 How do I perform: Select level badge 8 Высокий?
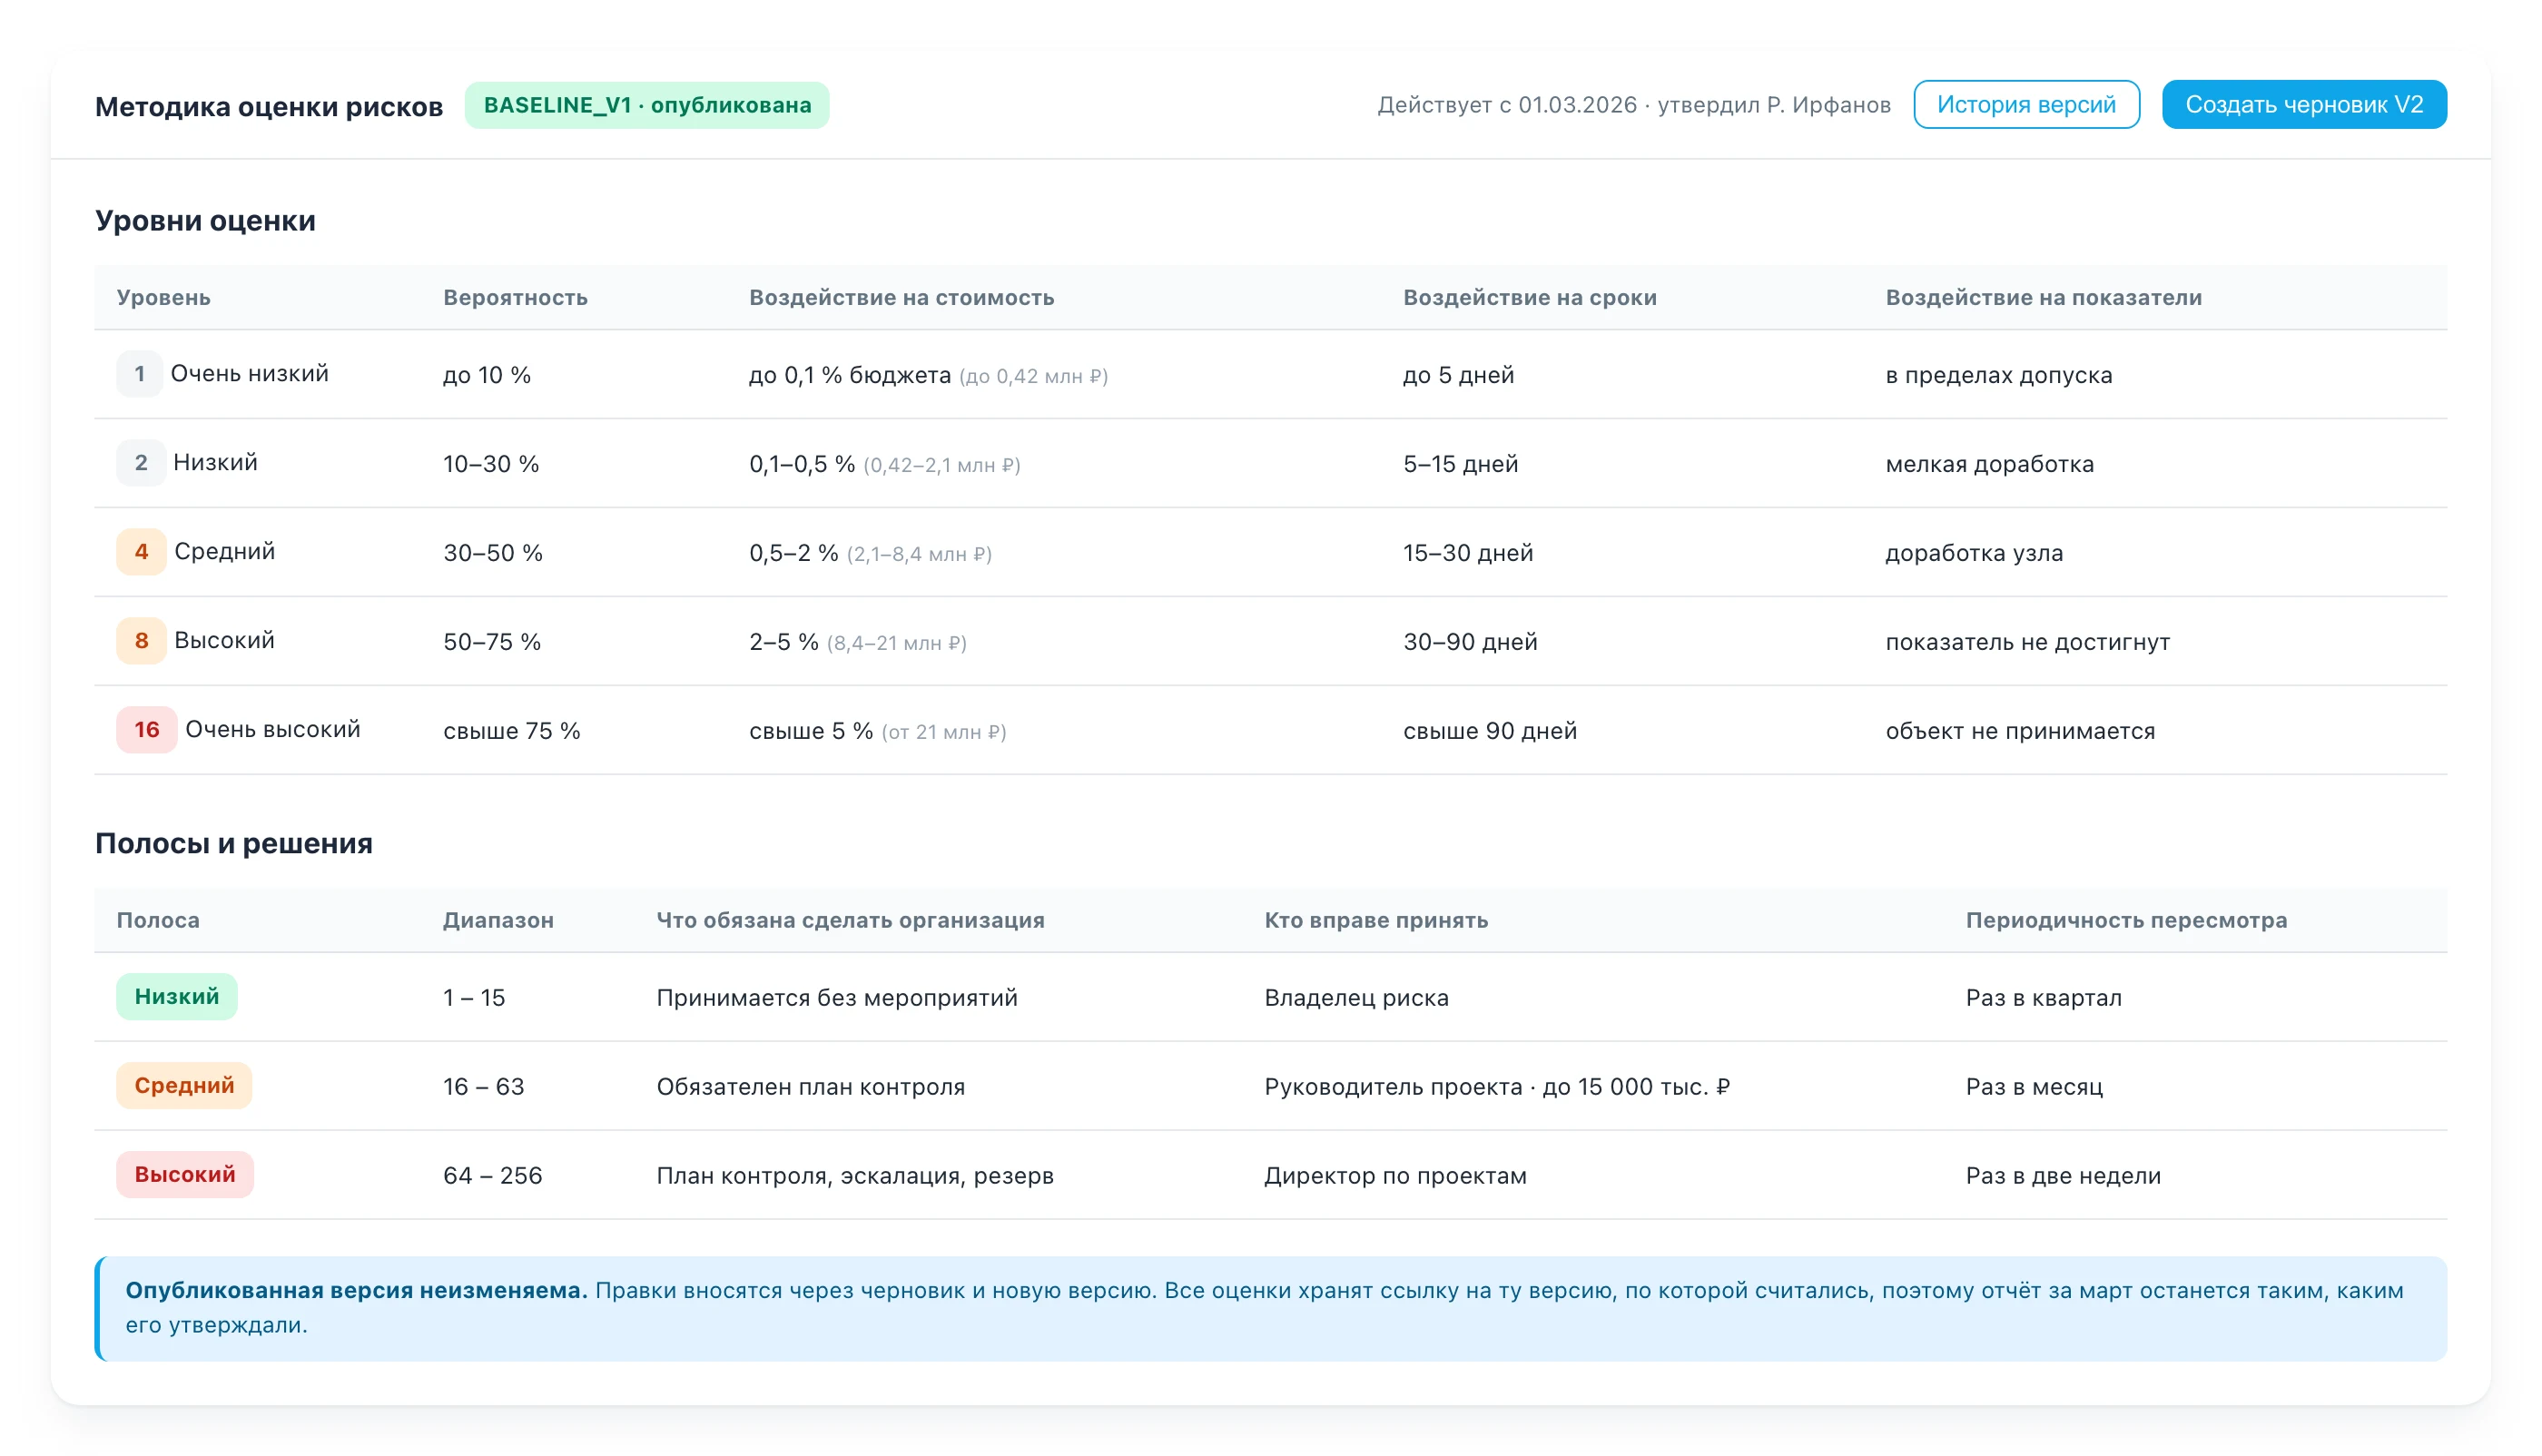pos(141,641)
